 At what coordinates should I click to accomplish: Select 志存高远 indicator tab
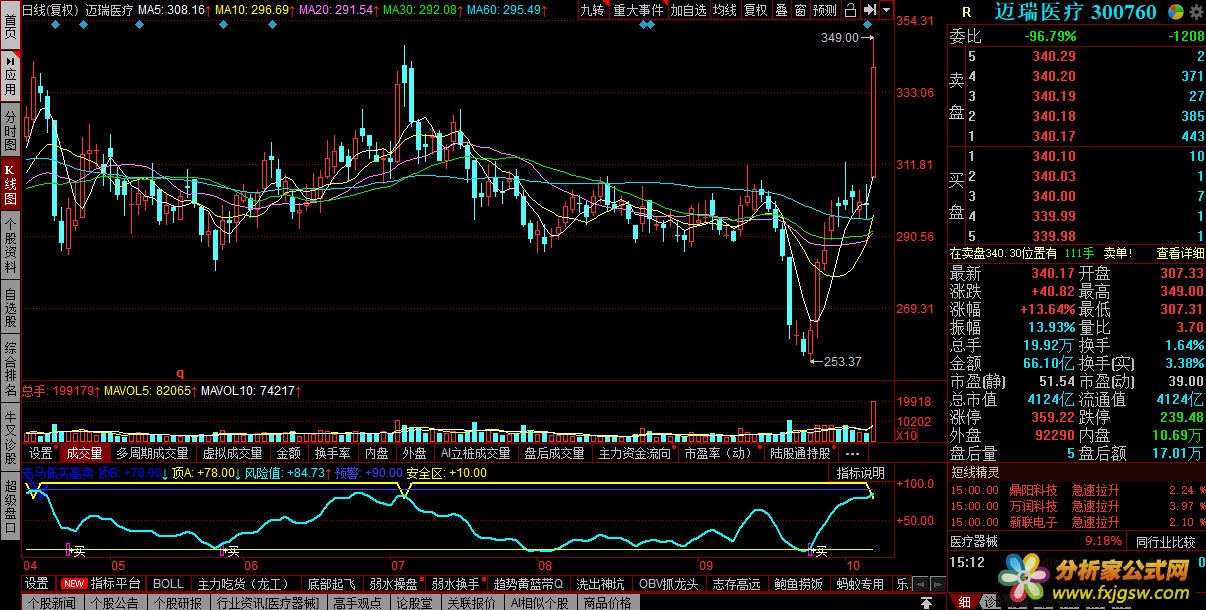(x=736, y=583)
